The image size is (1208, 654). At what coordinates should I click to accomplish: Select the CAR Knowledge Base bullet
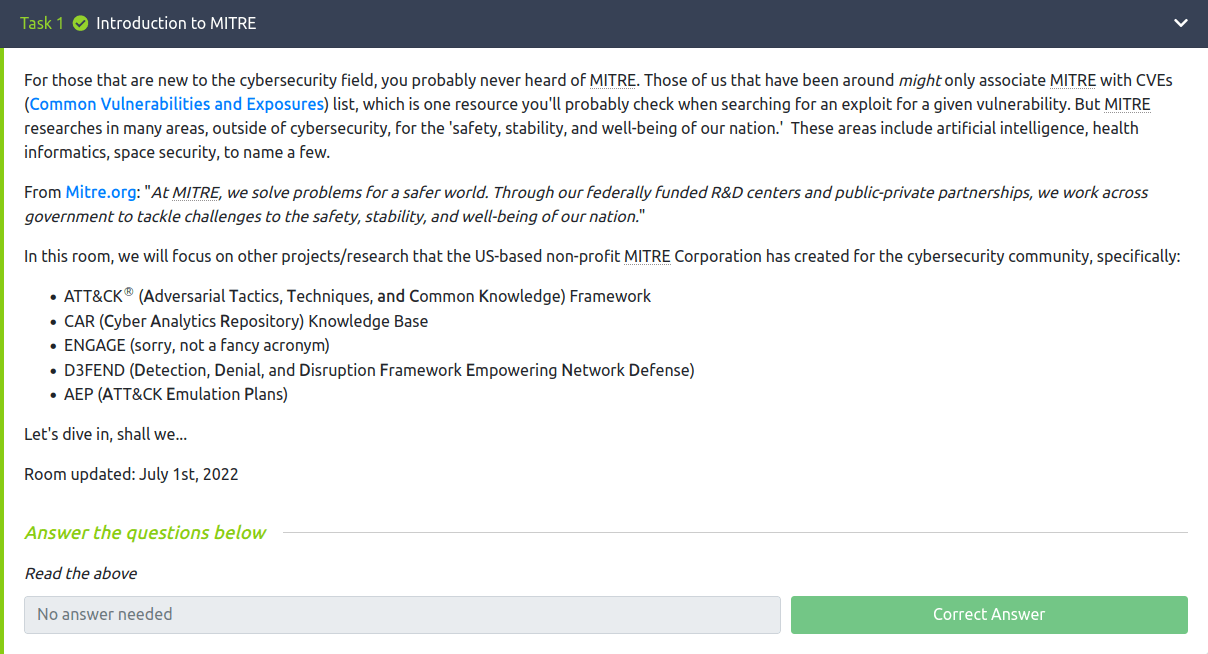click(x=238, y=322)
